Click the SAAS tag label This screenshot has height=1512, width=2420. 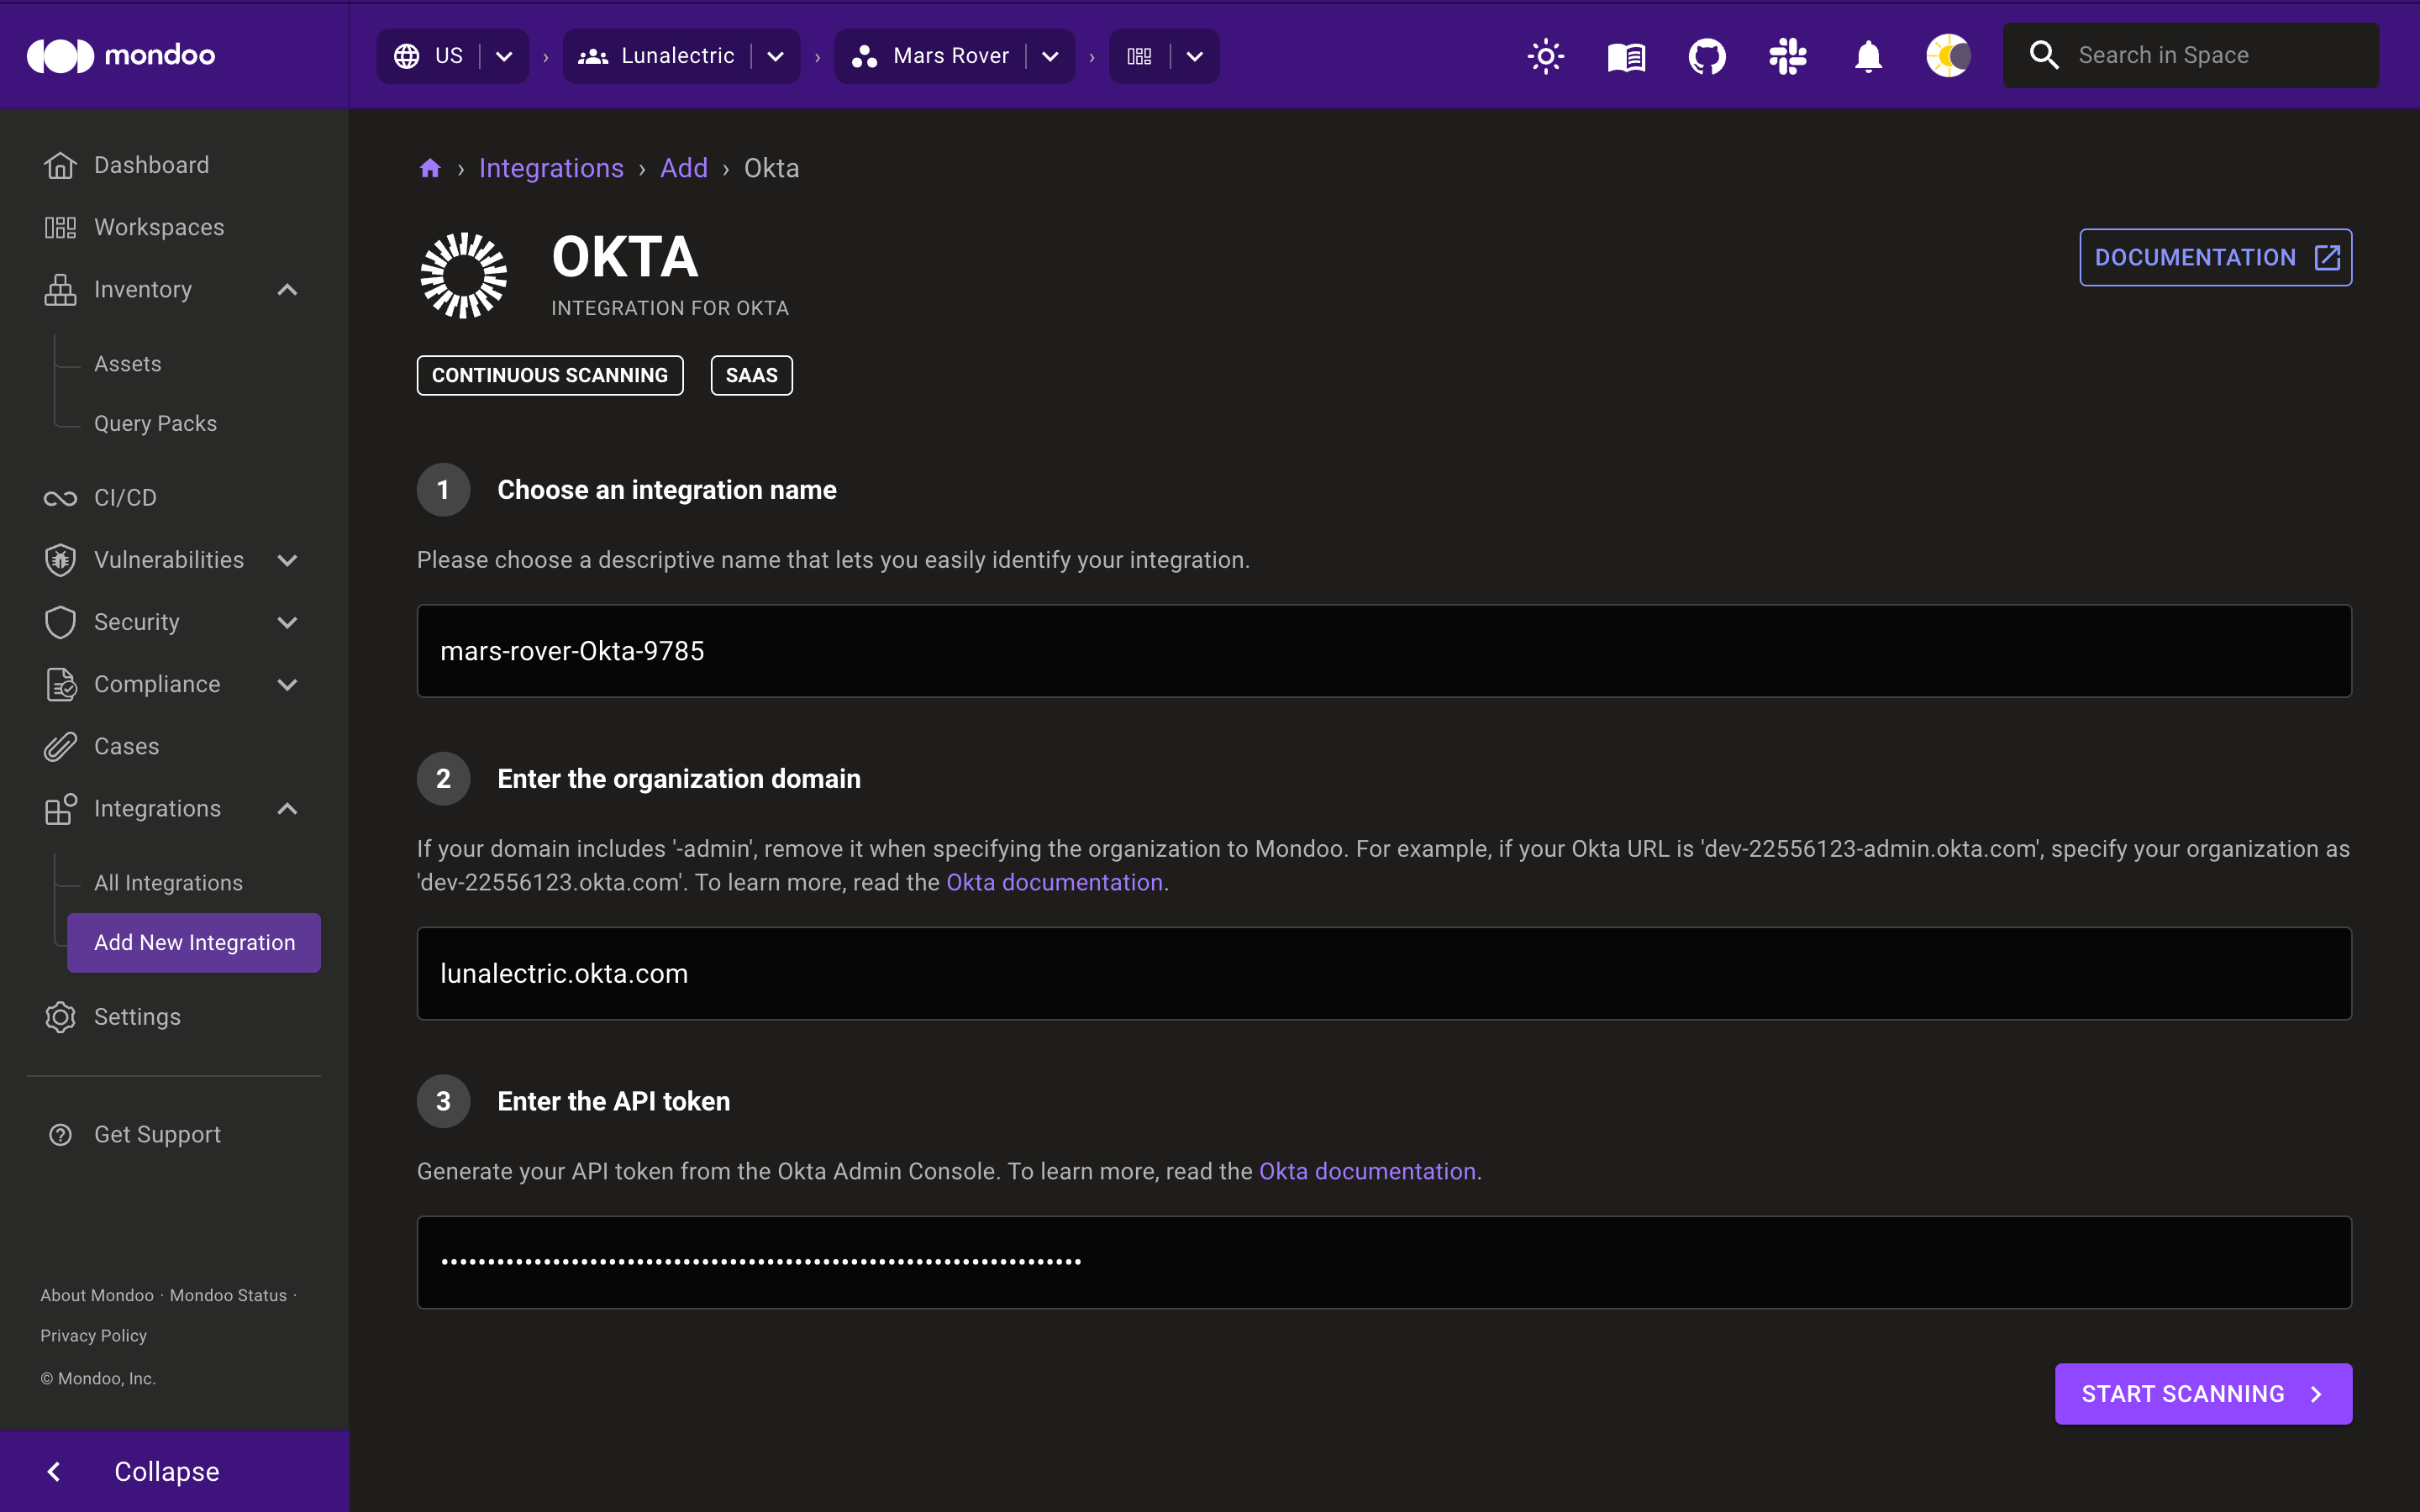(753, 375)
